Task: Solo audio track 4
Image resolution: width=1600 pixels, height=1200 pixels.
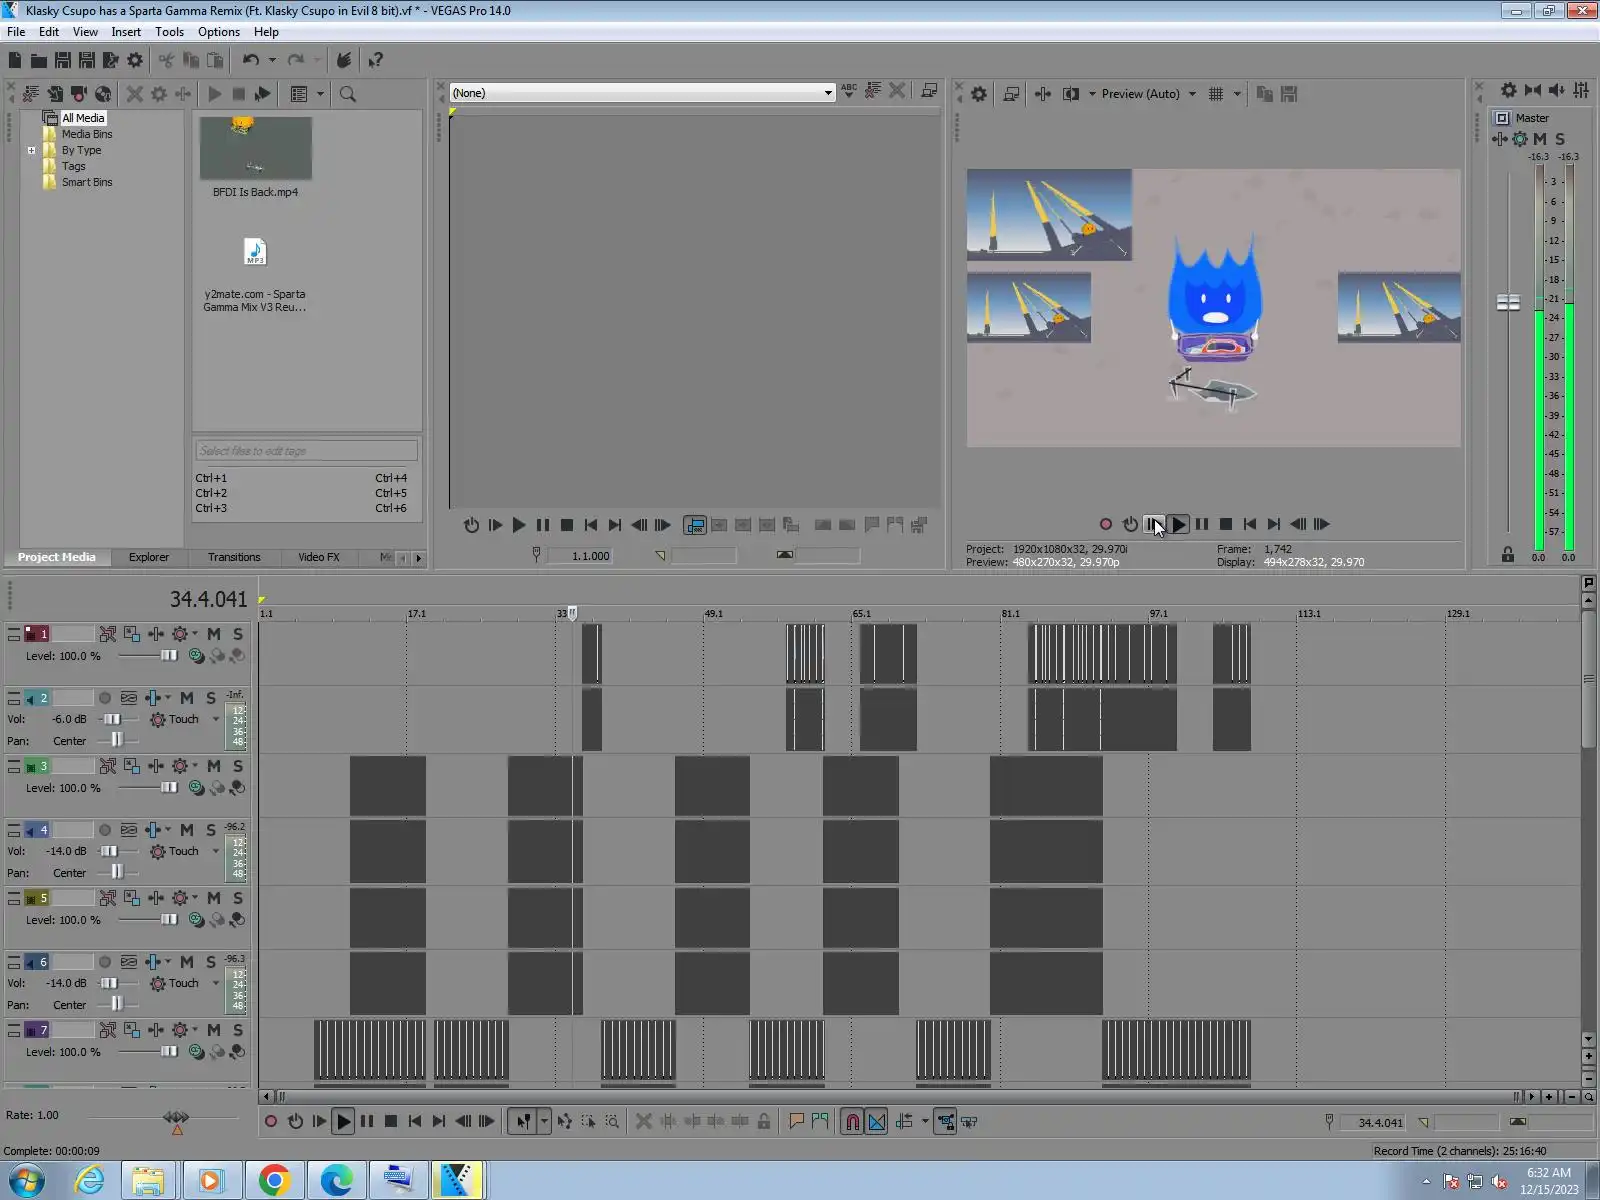Action: coord(211,830)
